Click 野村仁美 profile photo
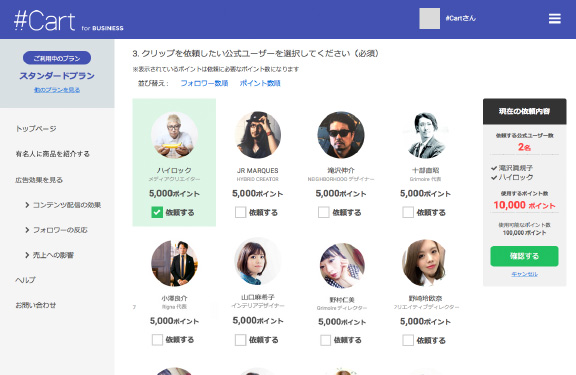Image resolution: width=576 pixels, height=375 pixels. click(342, 265)
